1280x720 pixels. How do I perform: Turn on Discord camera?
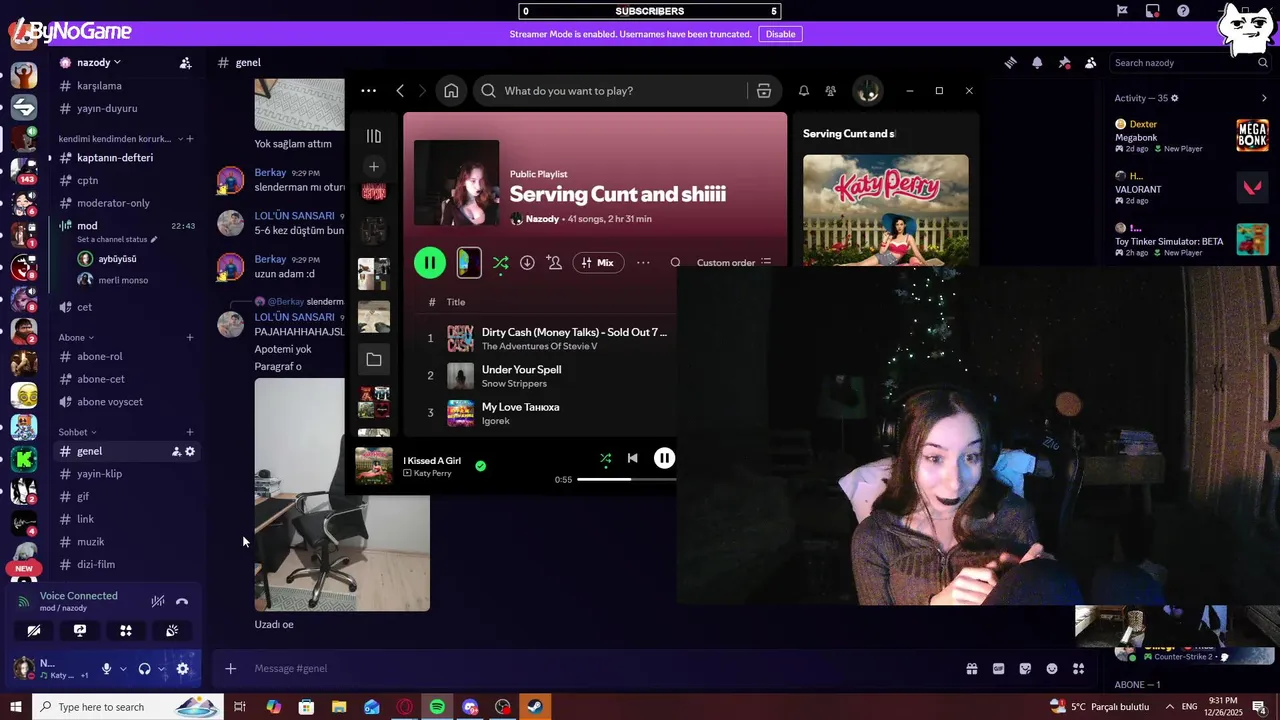pos(34,631)
